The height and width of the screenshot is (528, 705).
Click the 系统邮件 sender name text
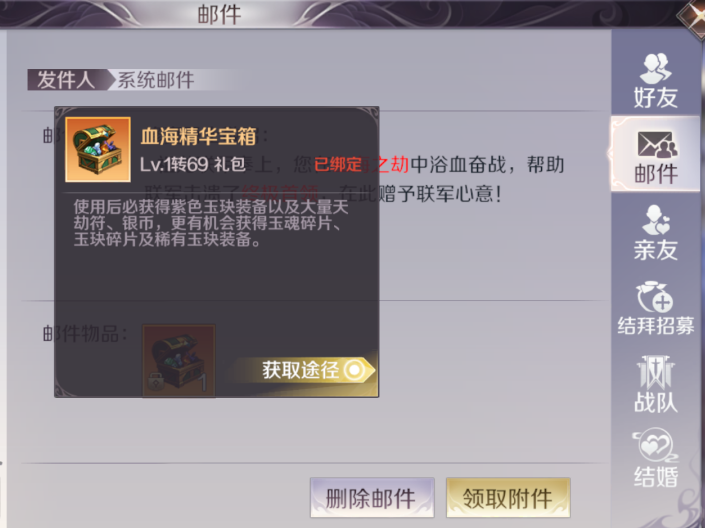[156, 81]
